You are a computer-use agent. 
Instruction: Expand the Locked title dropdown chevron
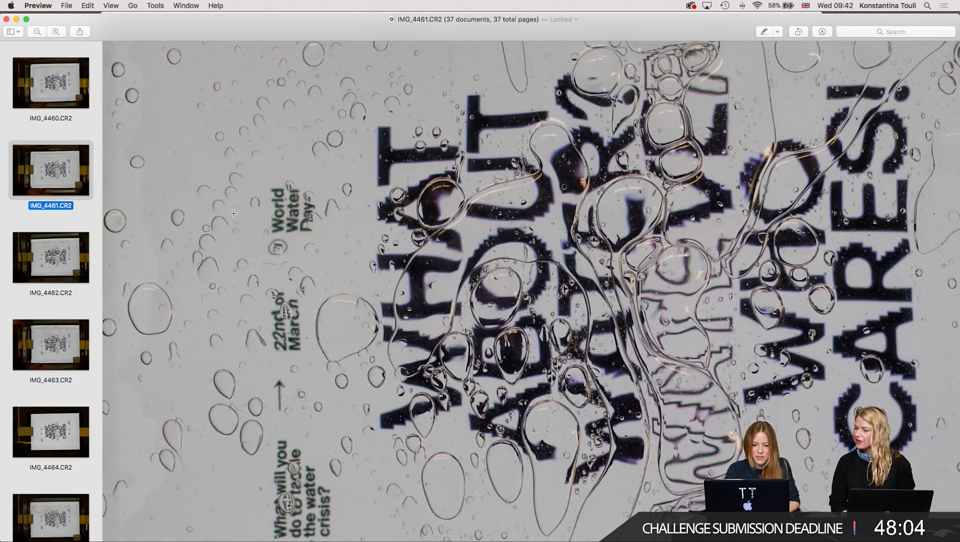coord(576,20)
